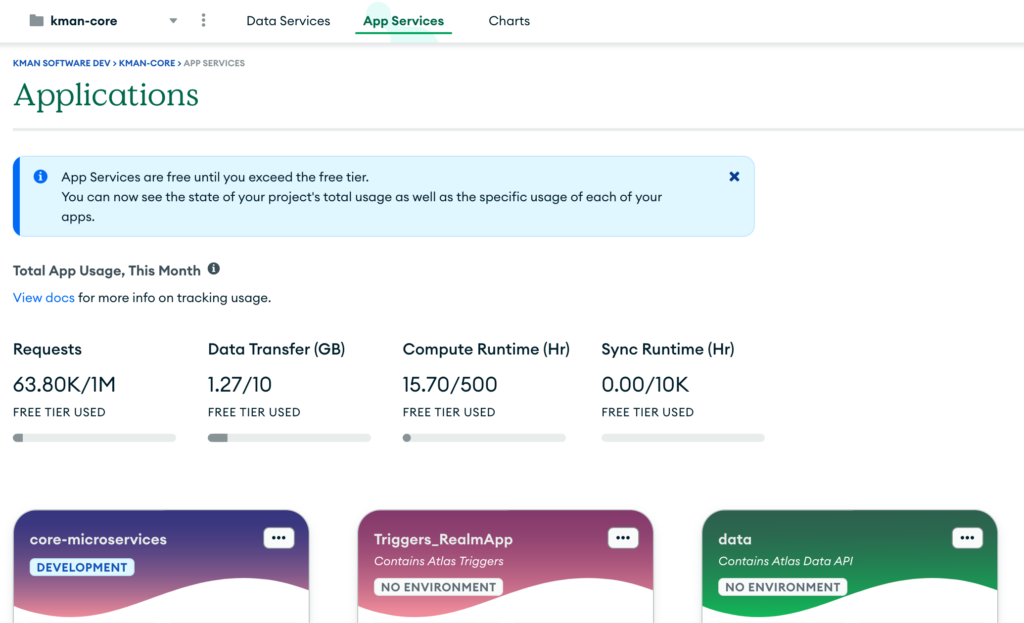Screen dimensions: 1024x623
Task: Click the Compute Runtime usage progress bar
Action: point(484,438)
